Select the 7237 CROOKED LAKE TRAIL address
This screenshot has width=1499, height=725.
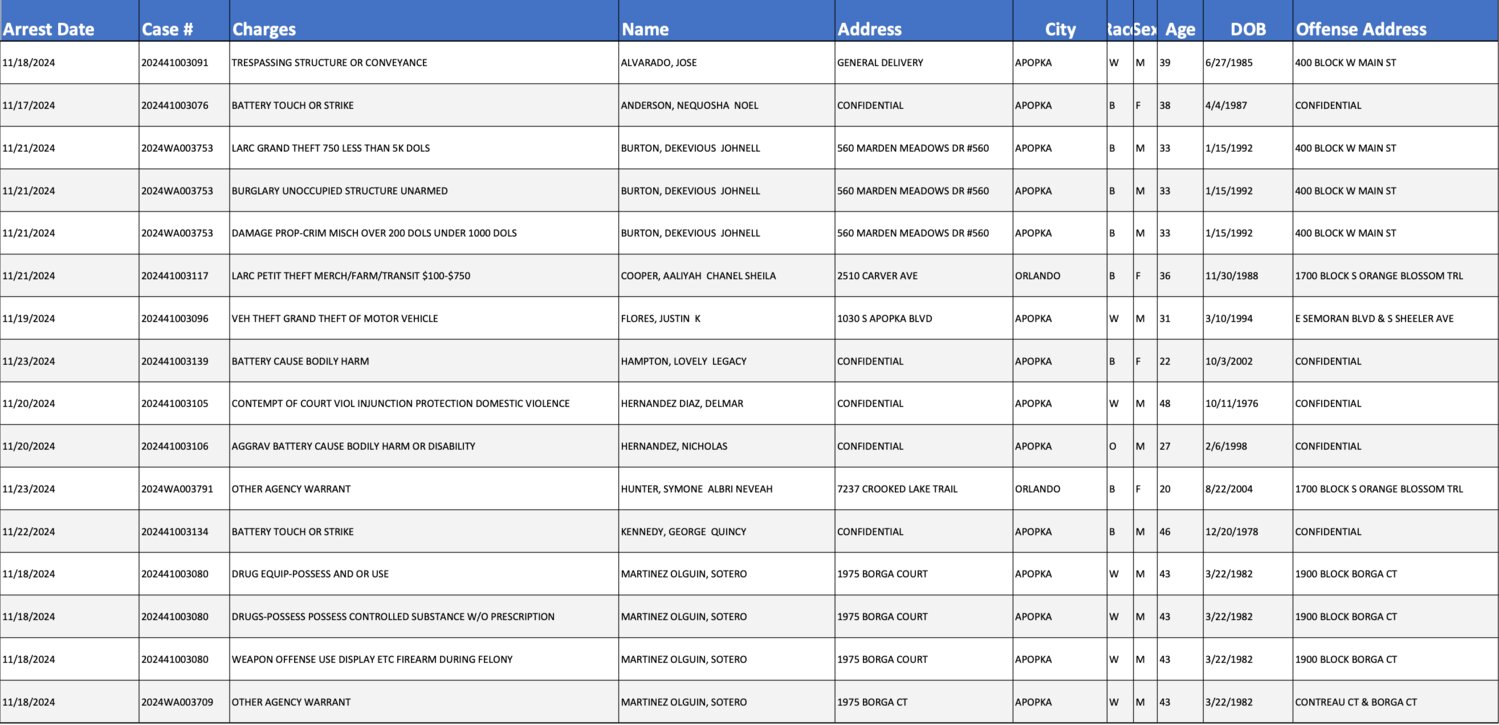[923, 489]
